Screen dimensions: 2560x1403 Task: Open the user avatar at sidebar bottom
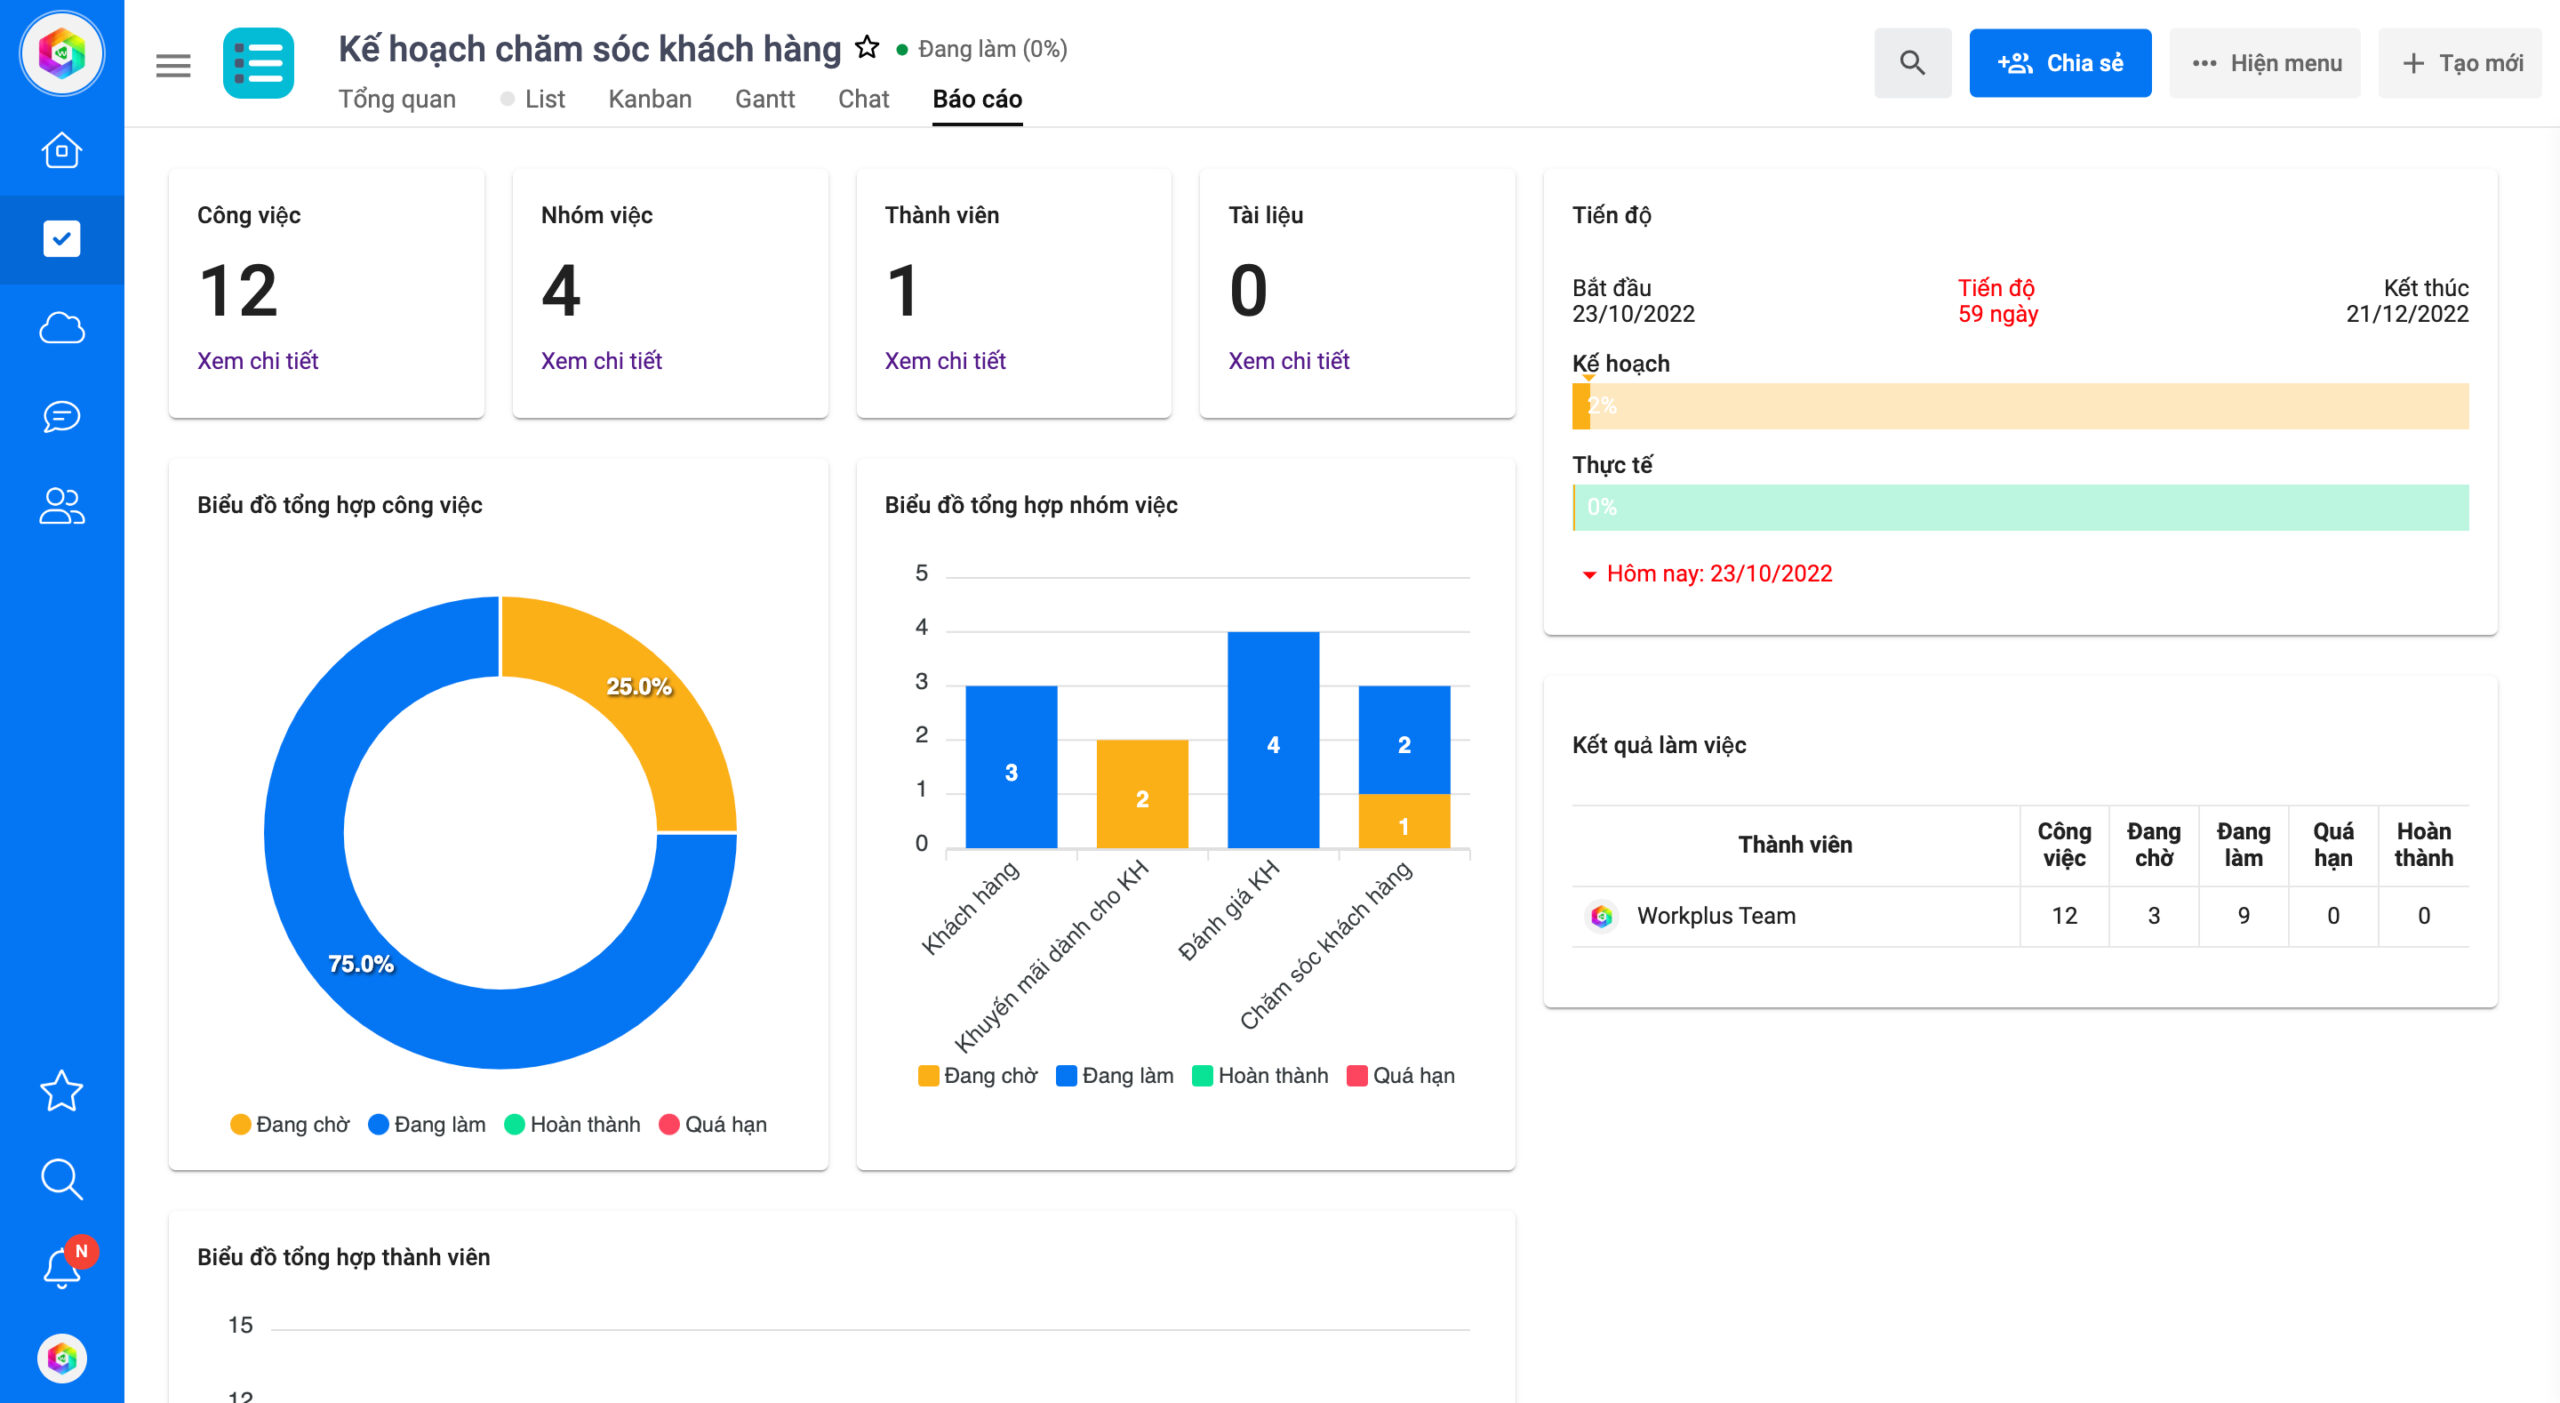(x=62, y=1358)
